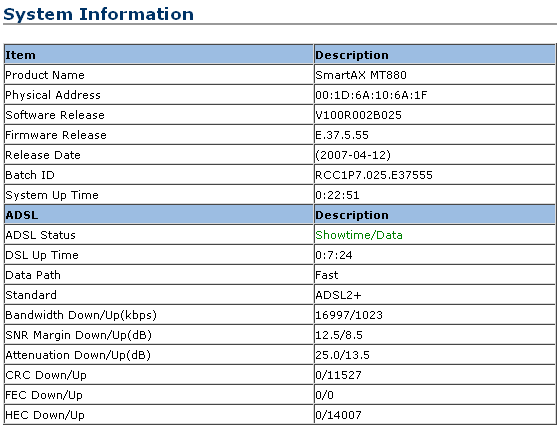The width and height of the screenshot is (560, 429).
Task: Click the Data Path value Fast
Action: [x=326, y=275]
